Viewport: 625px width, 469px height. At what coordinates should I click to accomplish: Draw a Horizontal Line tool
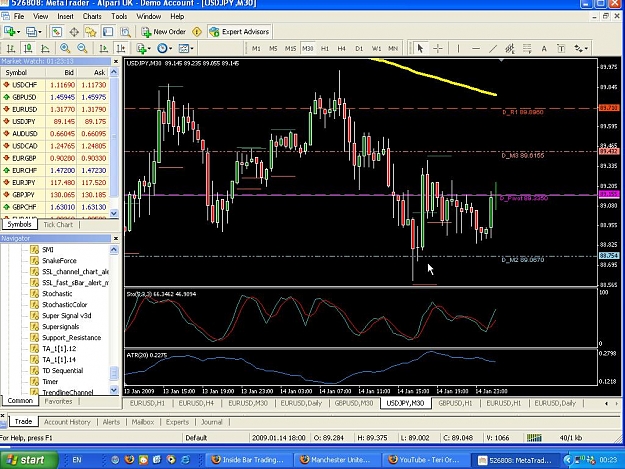(476, 49)
